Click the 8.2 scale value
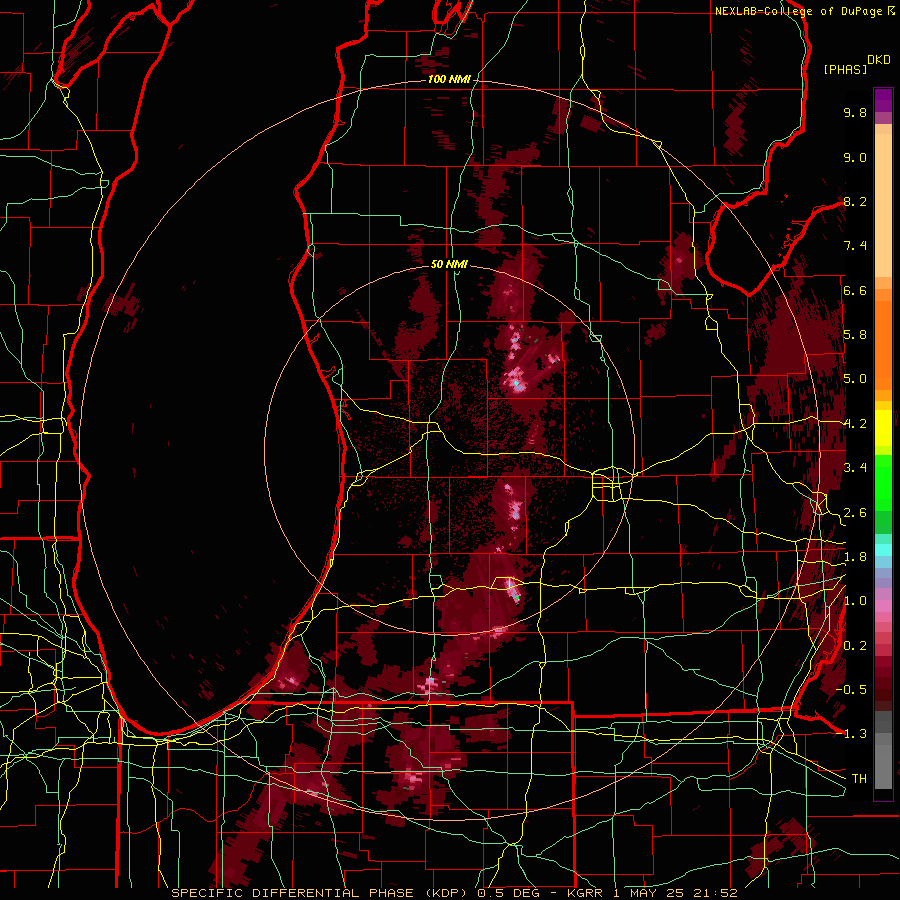 point(855,201)
